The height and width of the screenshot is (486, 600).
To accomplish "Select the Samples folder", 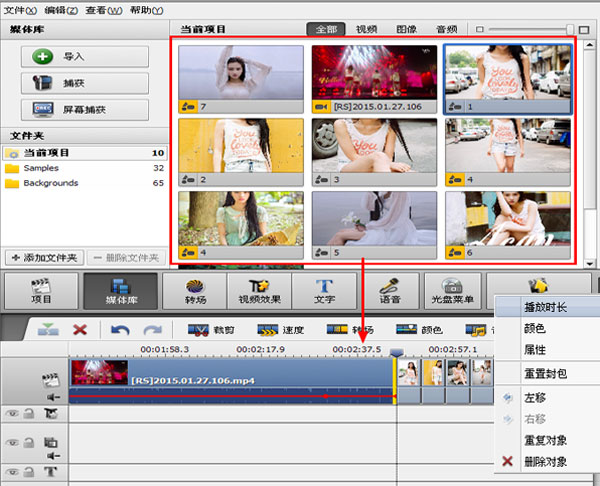I will [x=85, y=168].
